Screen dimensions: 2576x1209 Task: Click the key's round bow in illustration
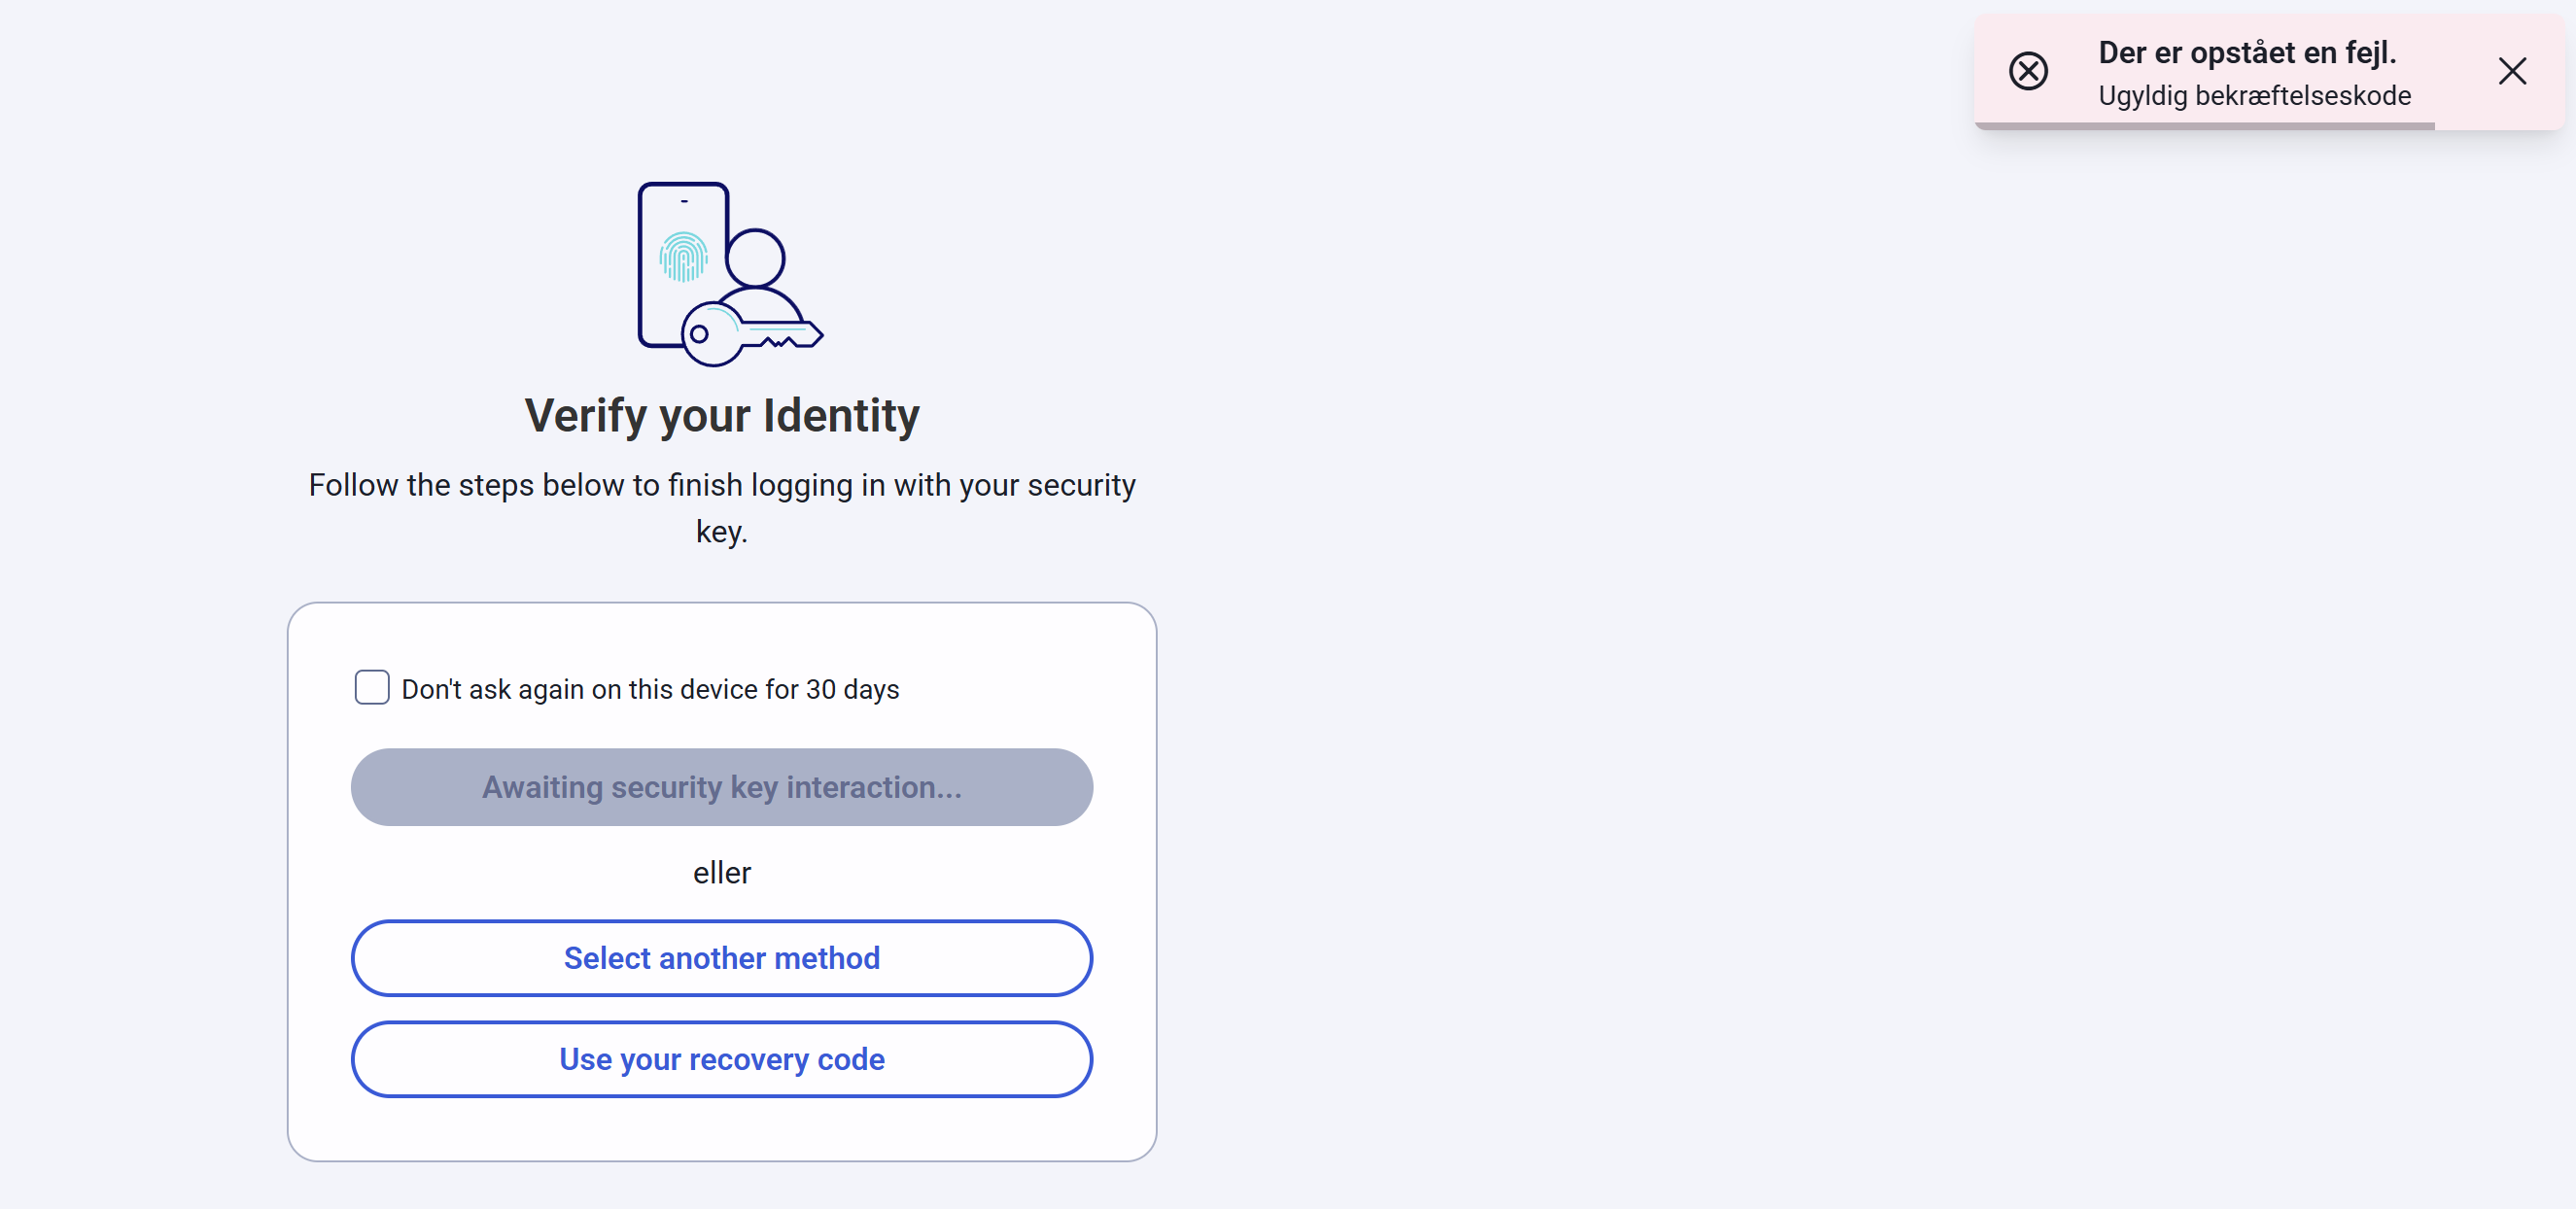(x=711, y=334)
